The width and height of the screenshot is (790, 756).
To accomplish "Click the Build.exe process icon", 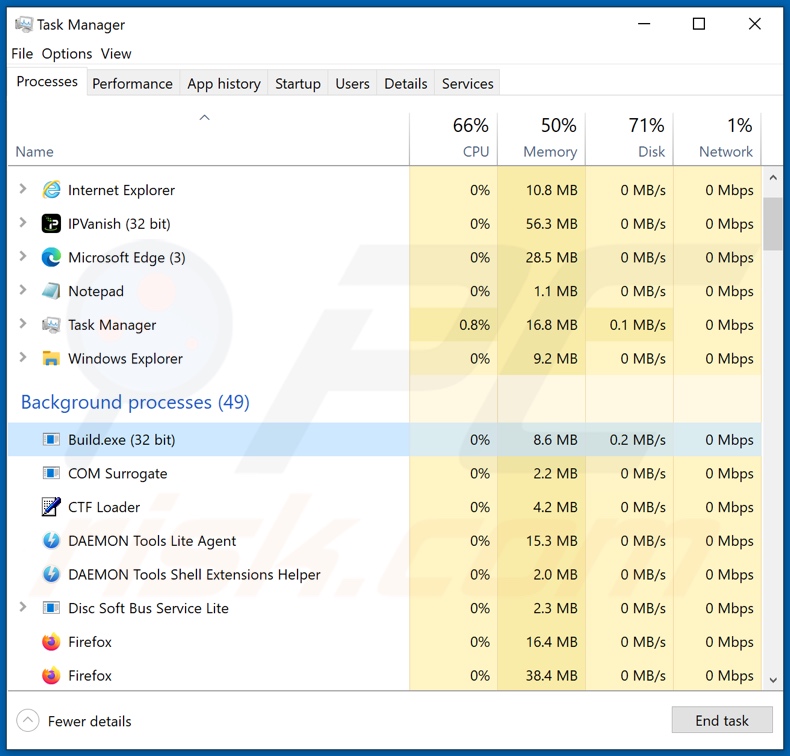I will point(51,440).
